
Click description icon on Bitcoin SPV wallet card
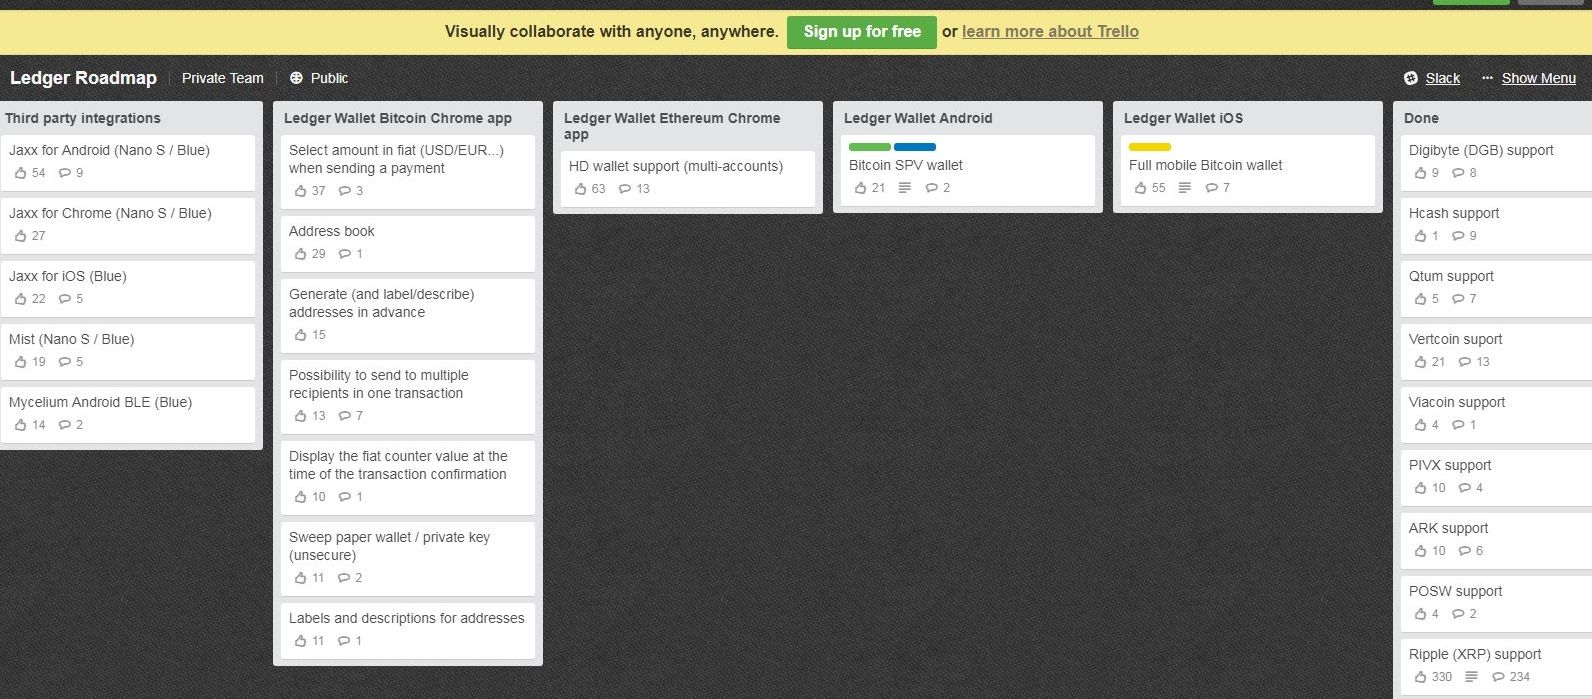(x=905, y=188)
